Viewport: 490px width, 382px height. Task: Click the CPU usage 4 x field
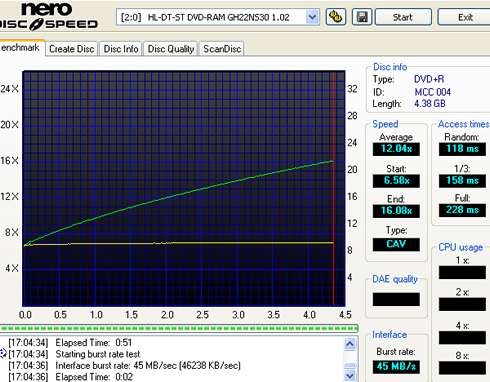coord(462,338)
